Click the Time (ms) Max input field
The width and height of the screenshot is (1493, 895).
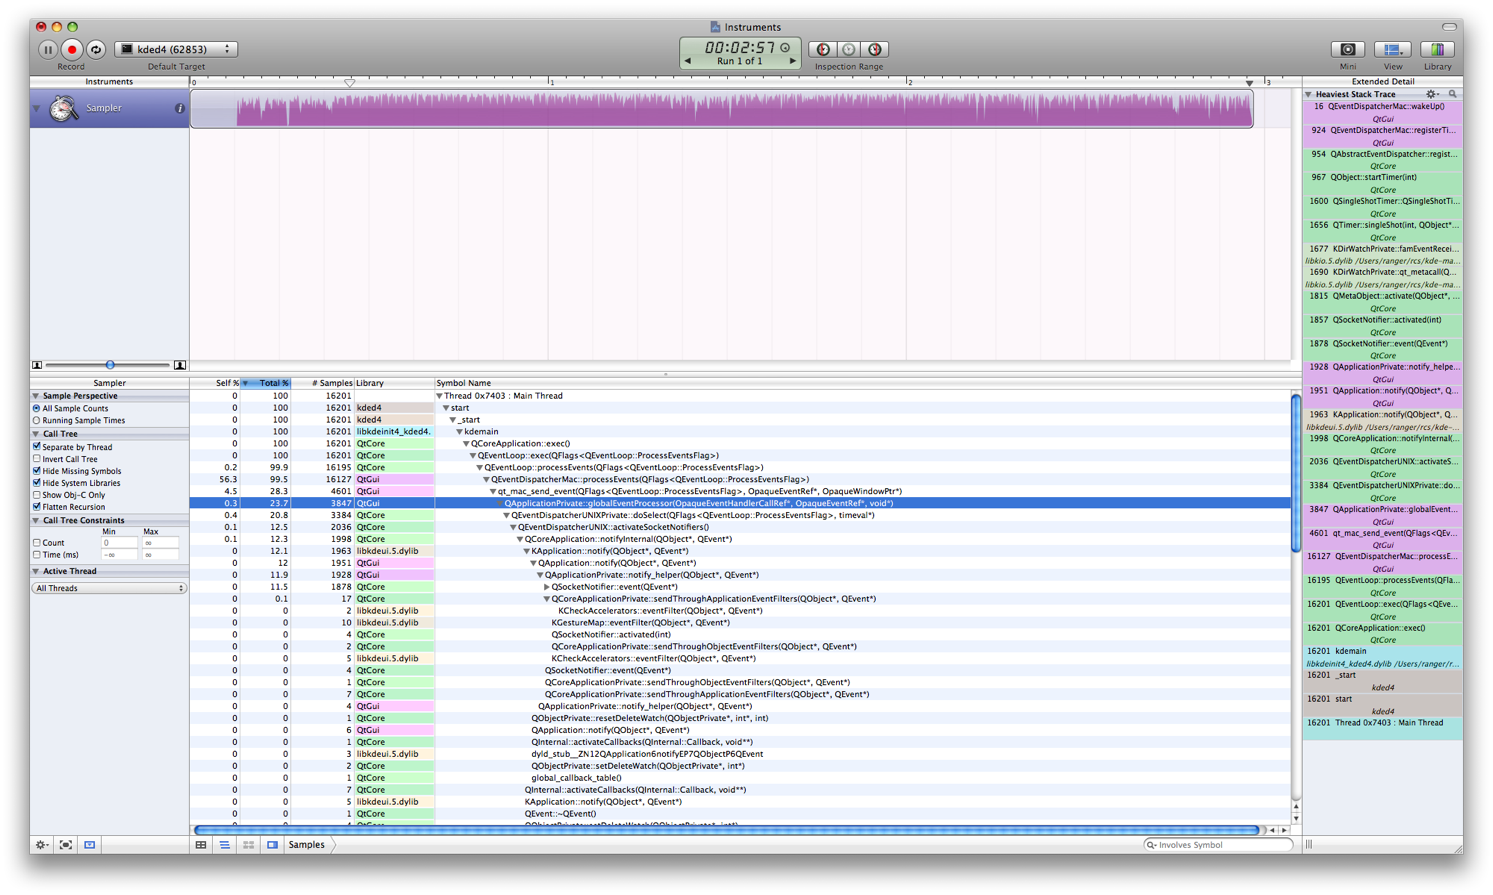click(162, 555)
